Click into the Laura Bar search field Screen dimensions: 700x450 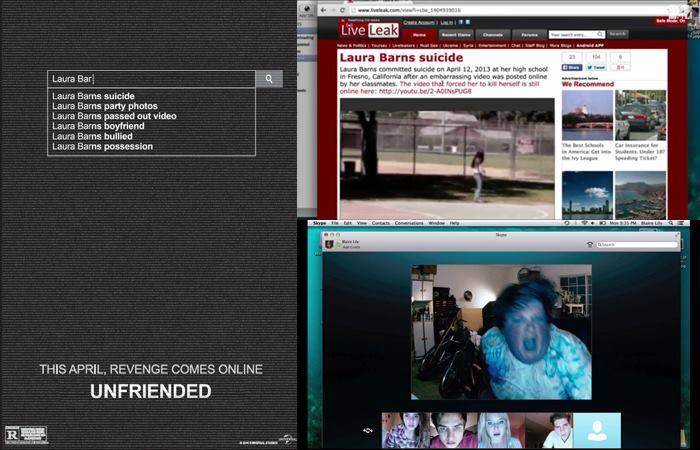151,79
